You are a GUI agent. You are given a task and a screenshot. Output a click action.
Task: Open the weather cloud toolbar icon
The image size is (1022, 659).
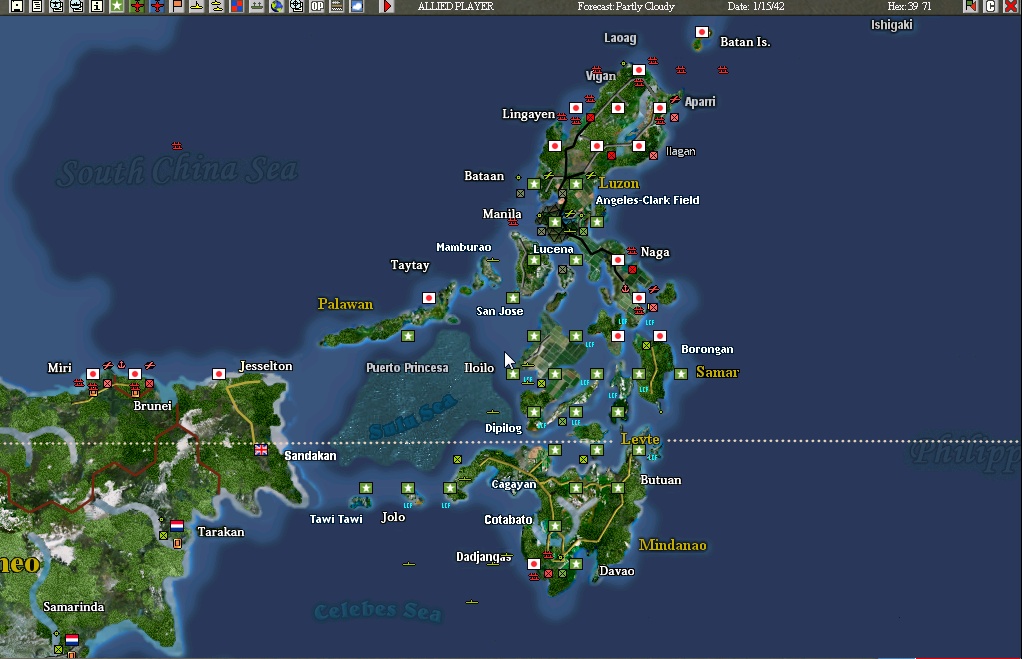click(x=357, y=6)
